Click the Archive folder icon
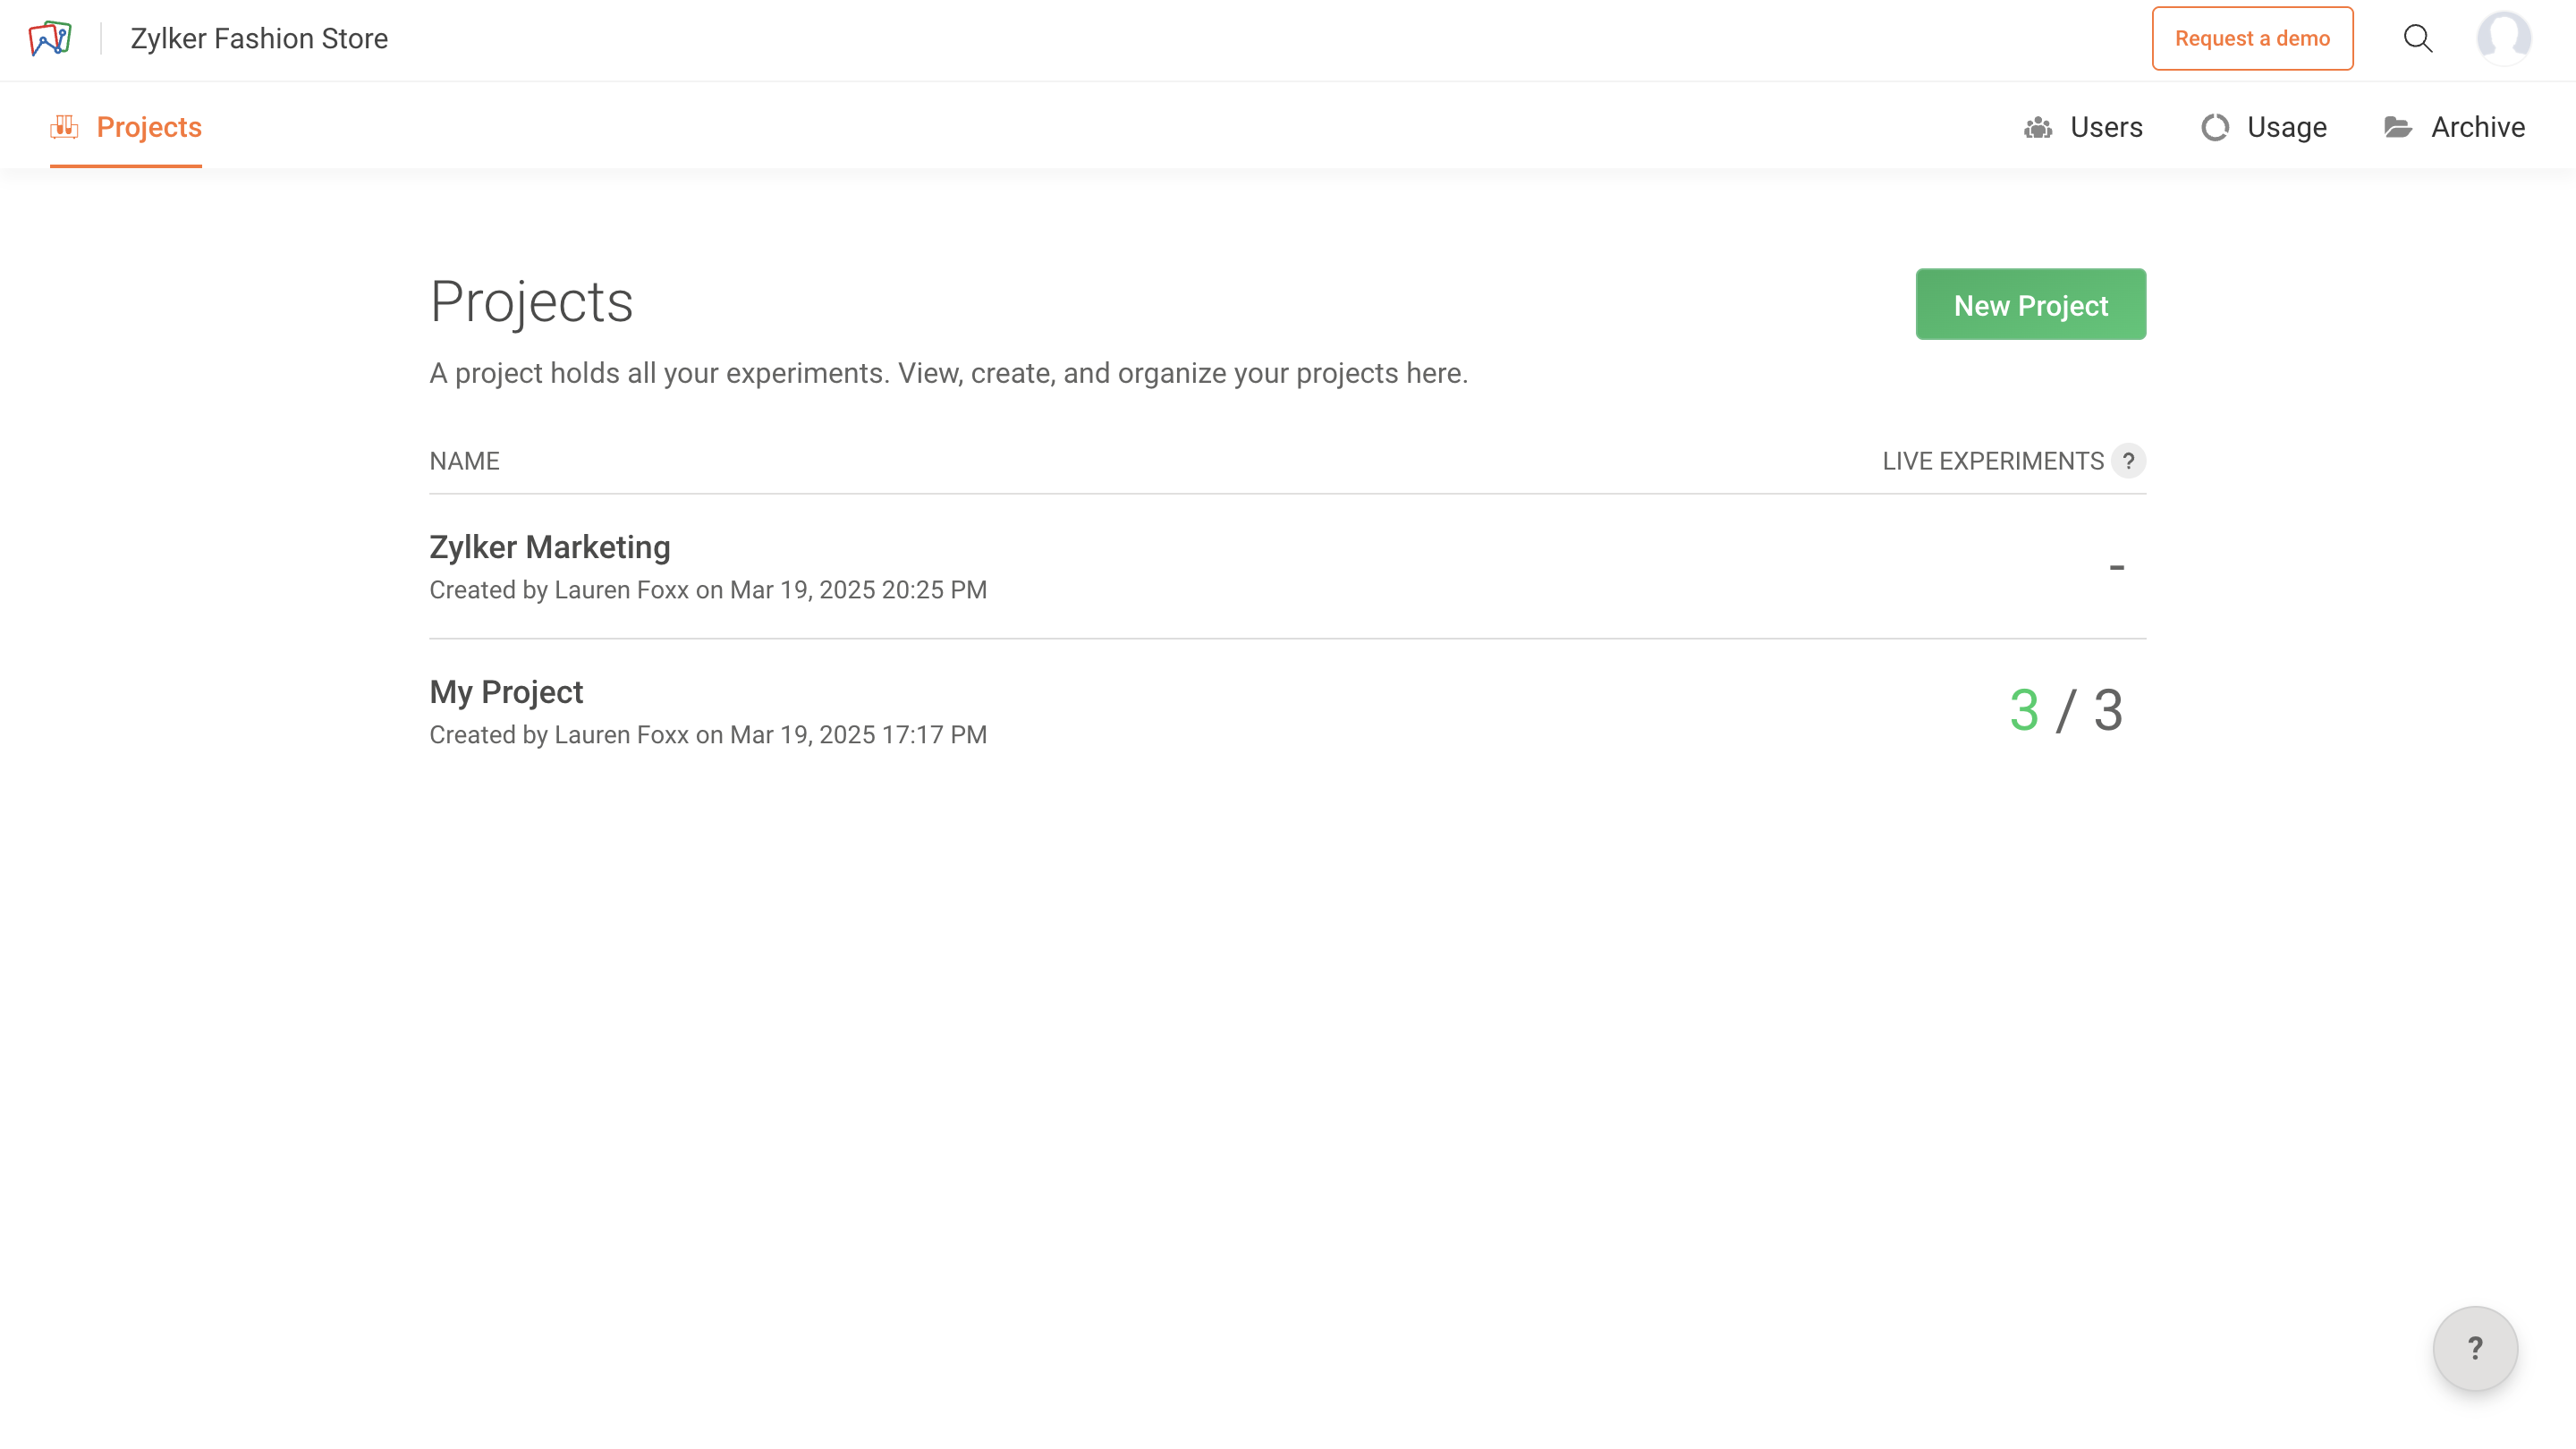 (2397, 128)
